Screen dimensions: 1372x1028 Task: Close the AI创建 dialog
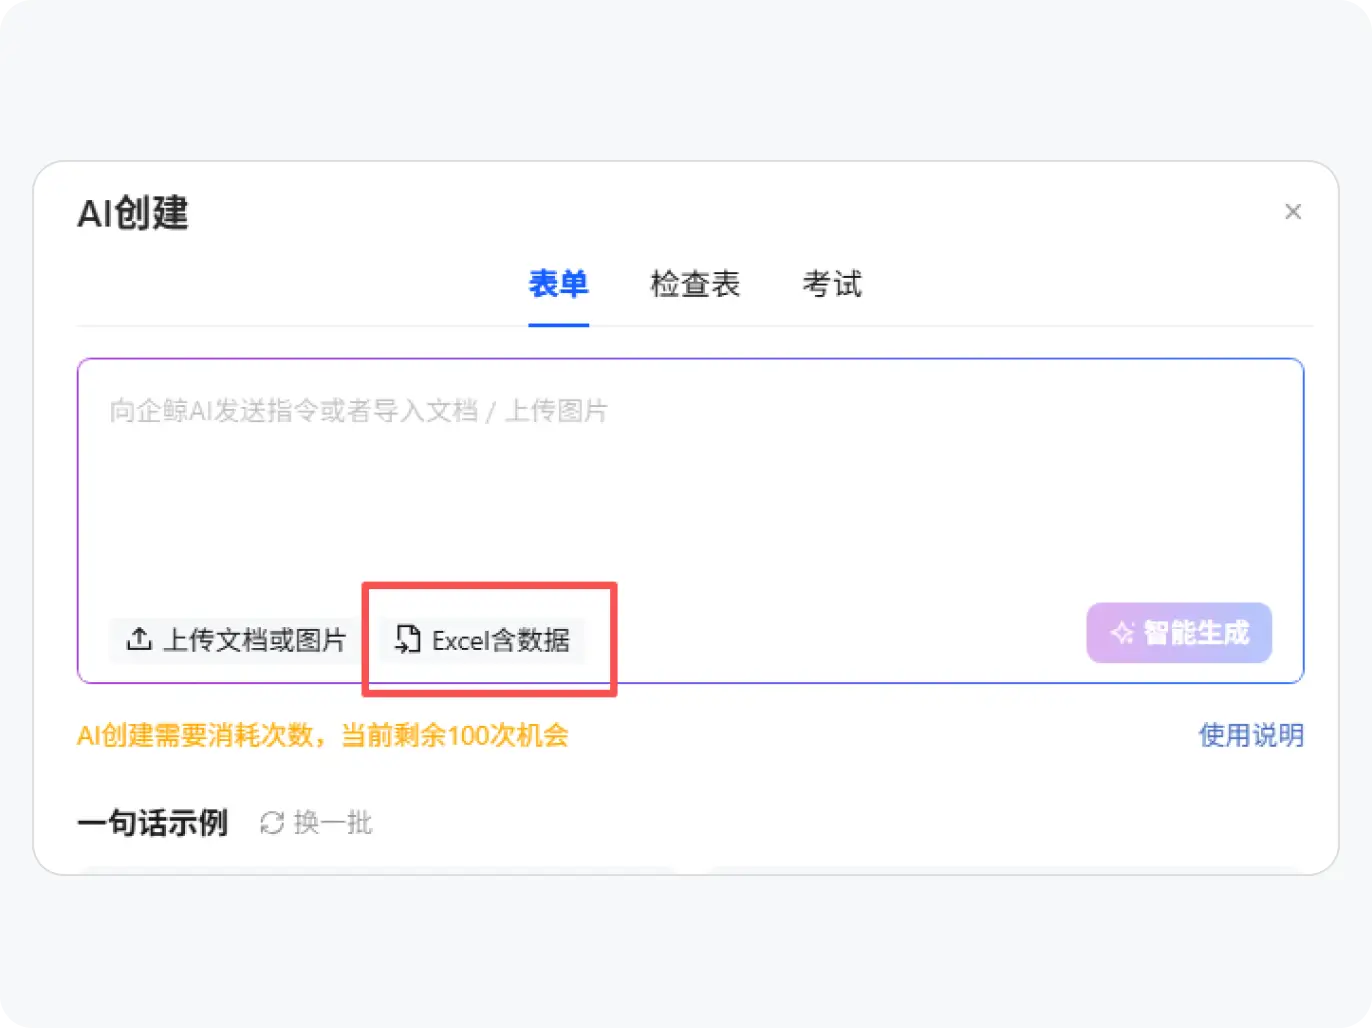(1293, 212)
